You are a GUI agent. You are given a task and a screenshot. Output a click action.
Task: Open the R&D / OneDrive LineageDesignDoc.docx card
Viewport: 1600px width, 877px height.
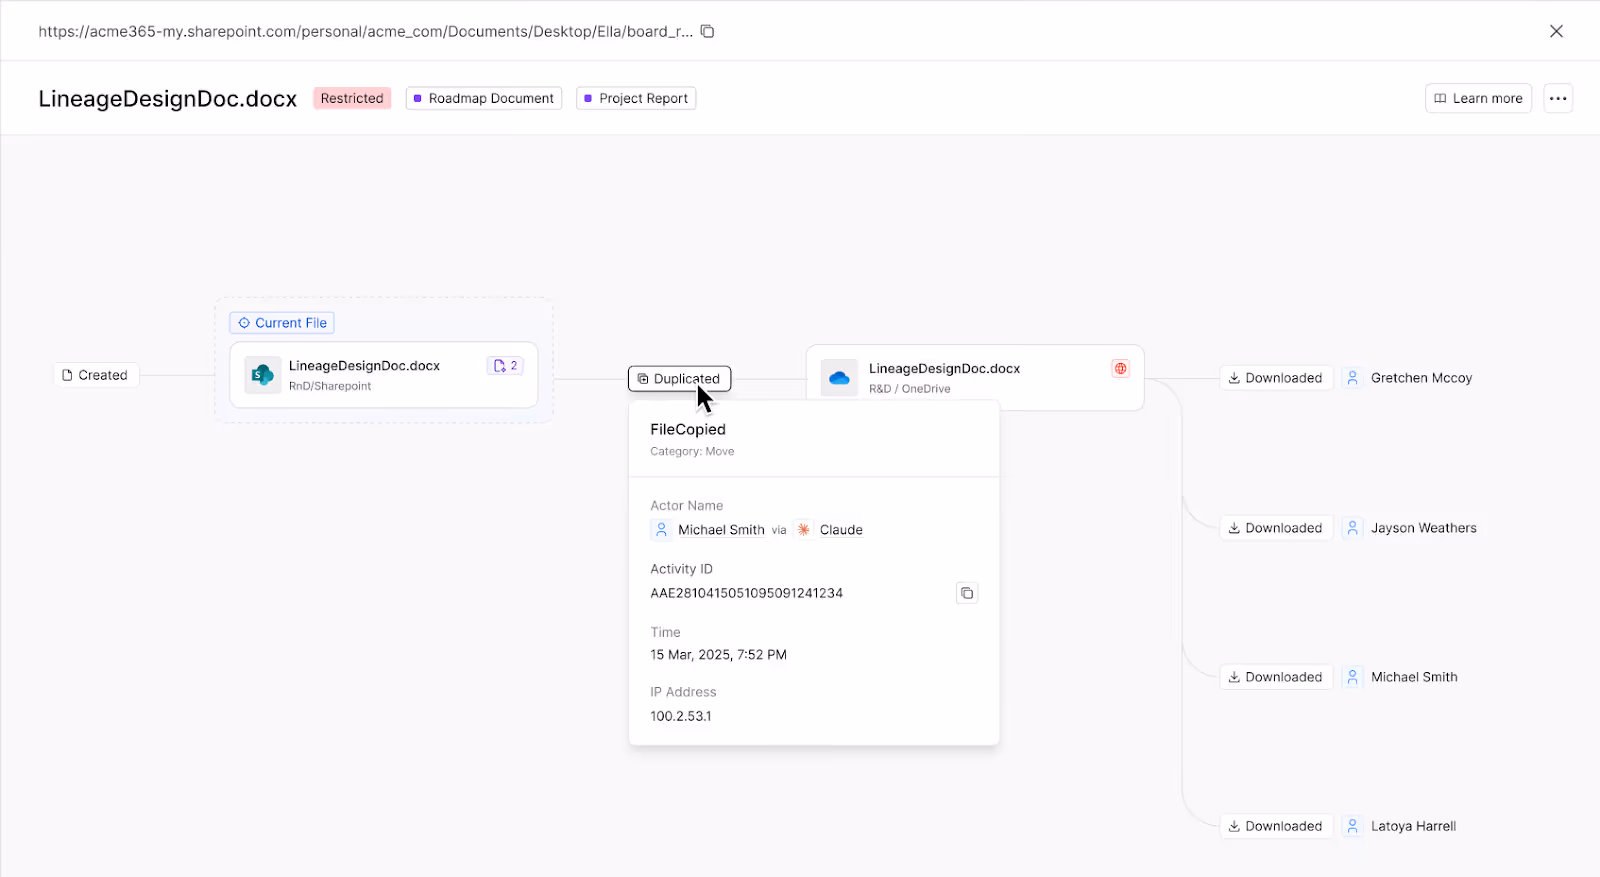point(975,378)
